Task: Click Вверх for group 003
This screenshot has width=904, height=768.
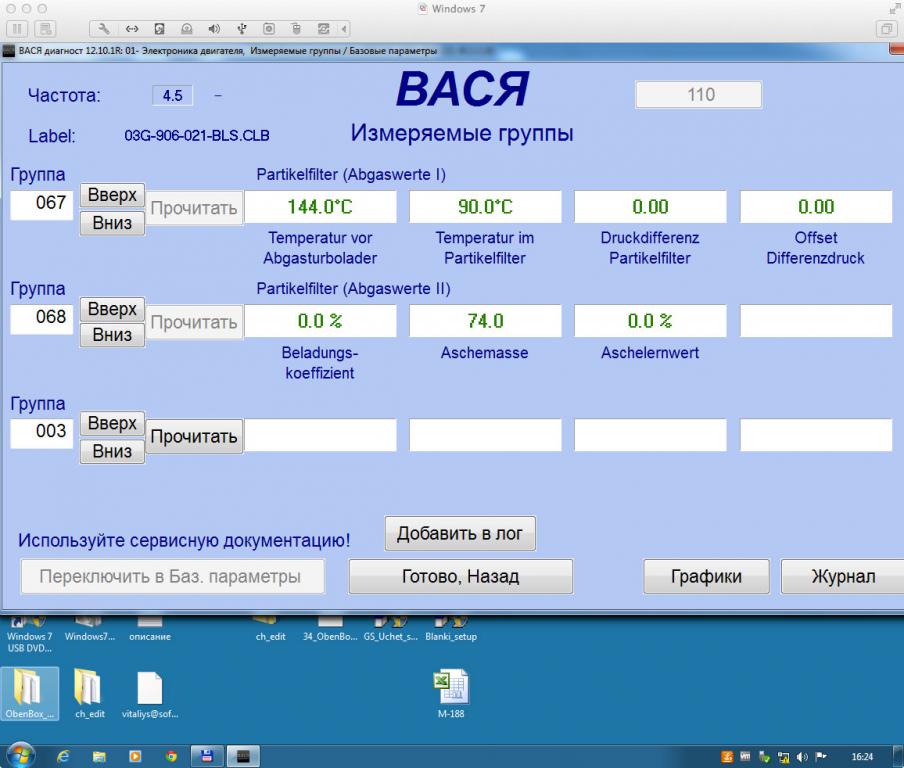Action: click(112, 423)
